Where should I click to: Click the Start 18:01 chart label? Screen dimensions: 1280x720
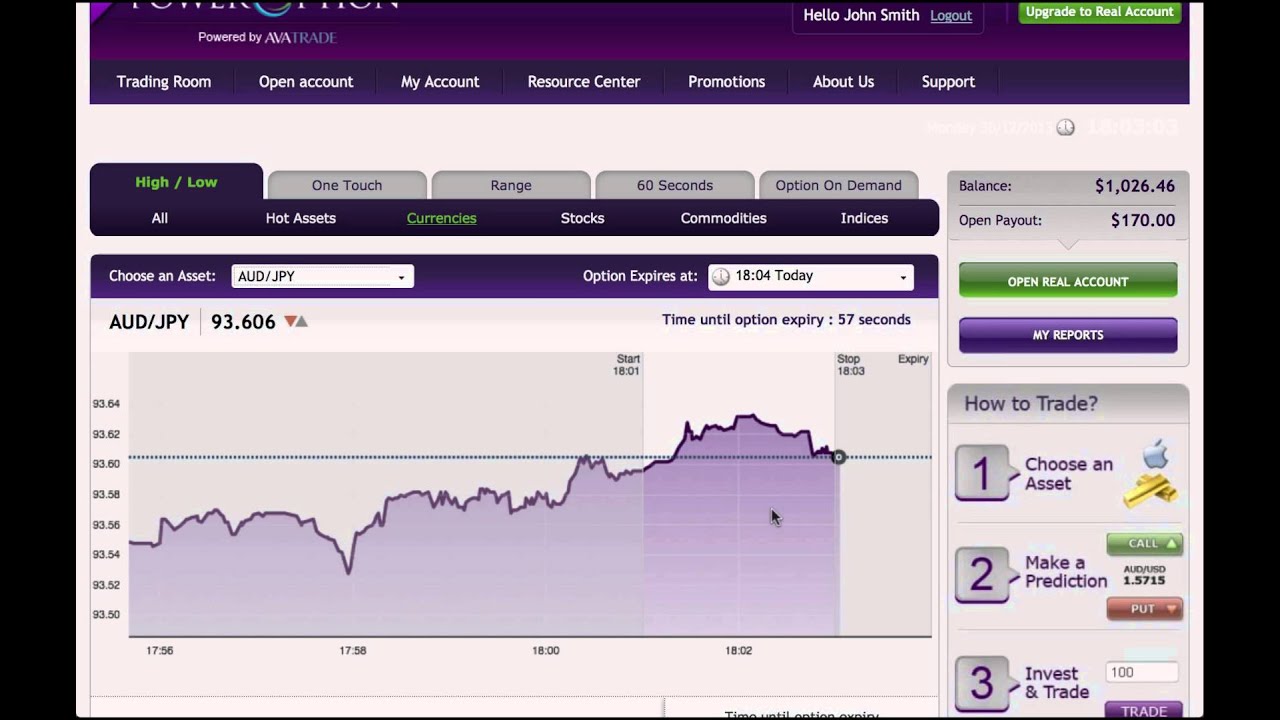[x=627, y=365]
